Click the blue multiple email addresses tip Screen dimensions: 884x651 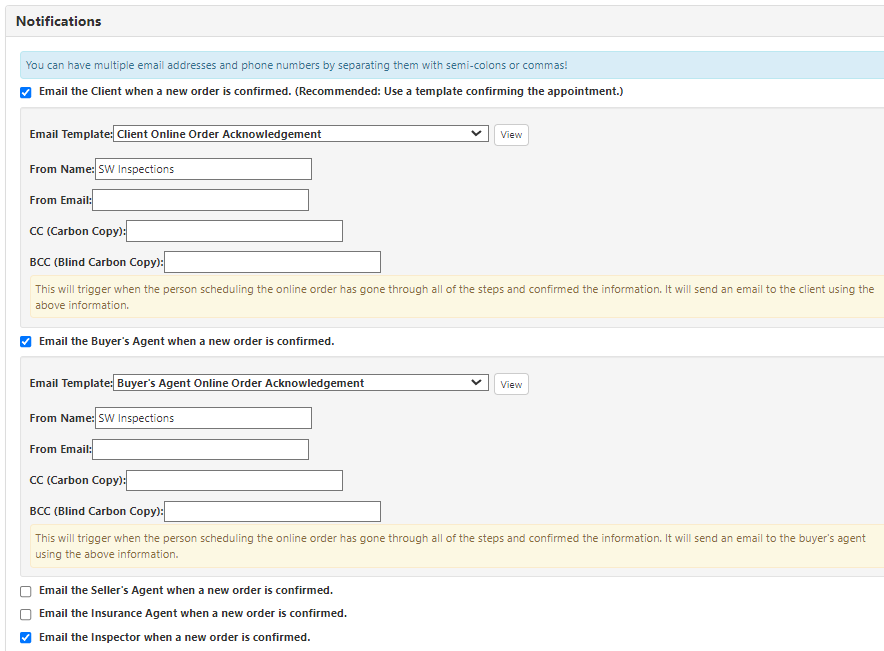[452, 65]
